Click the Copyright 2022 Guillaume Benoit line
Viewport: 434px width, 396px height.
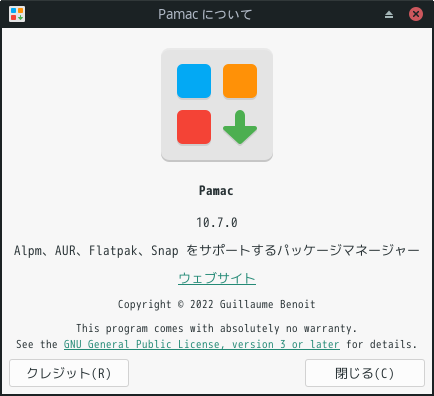(x=217, y=304)
